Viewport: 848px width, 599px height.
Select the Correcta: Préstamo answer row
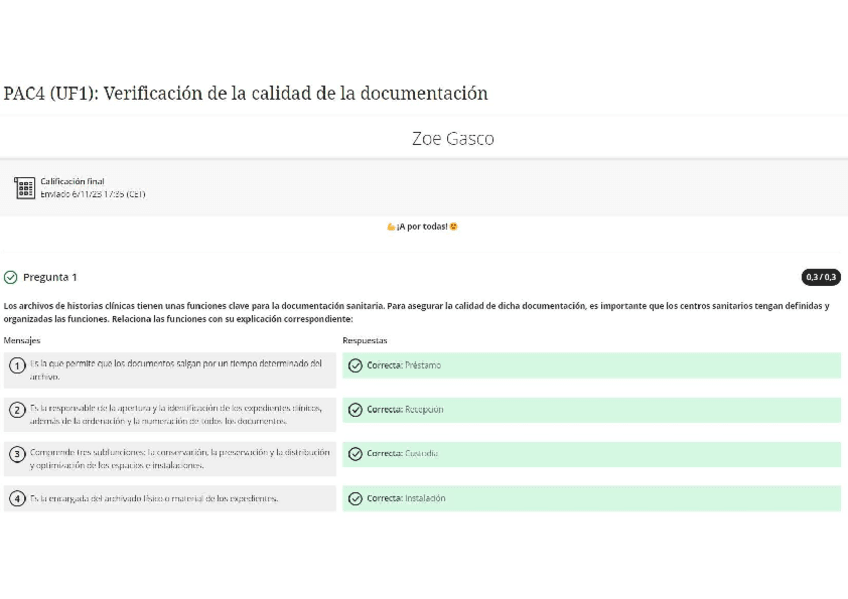[592, 365]
